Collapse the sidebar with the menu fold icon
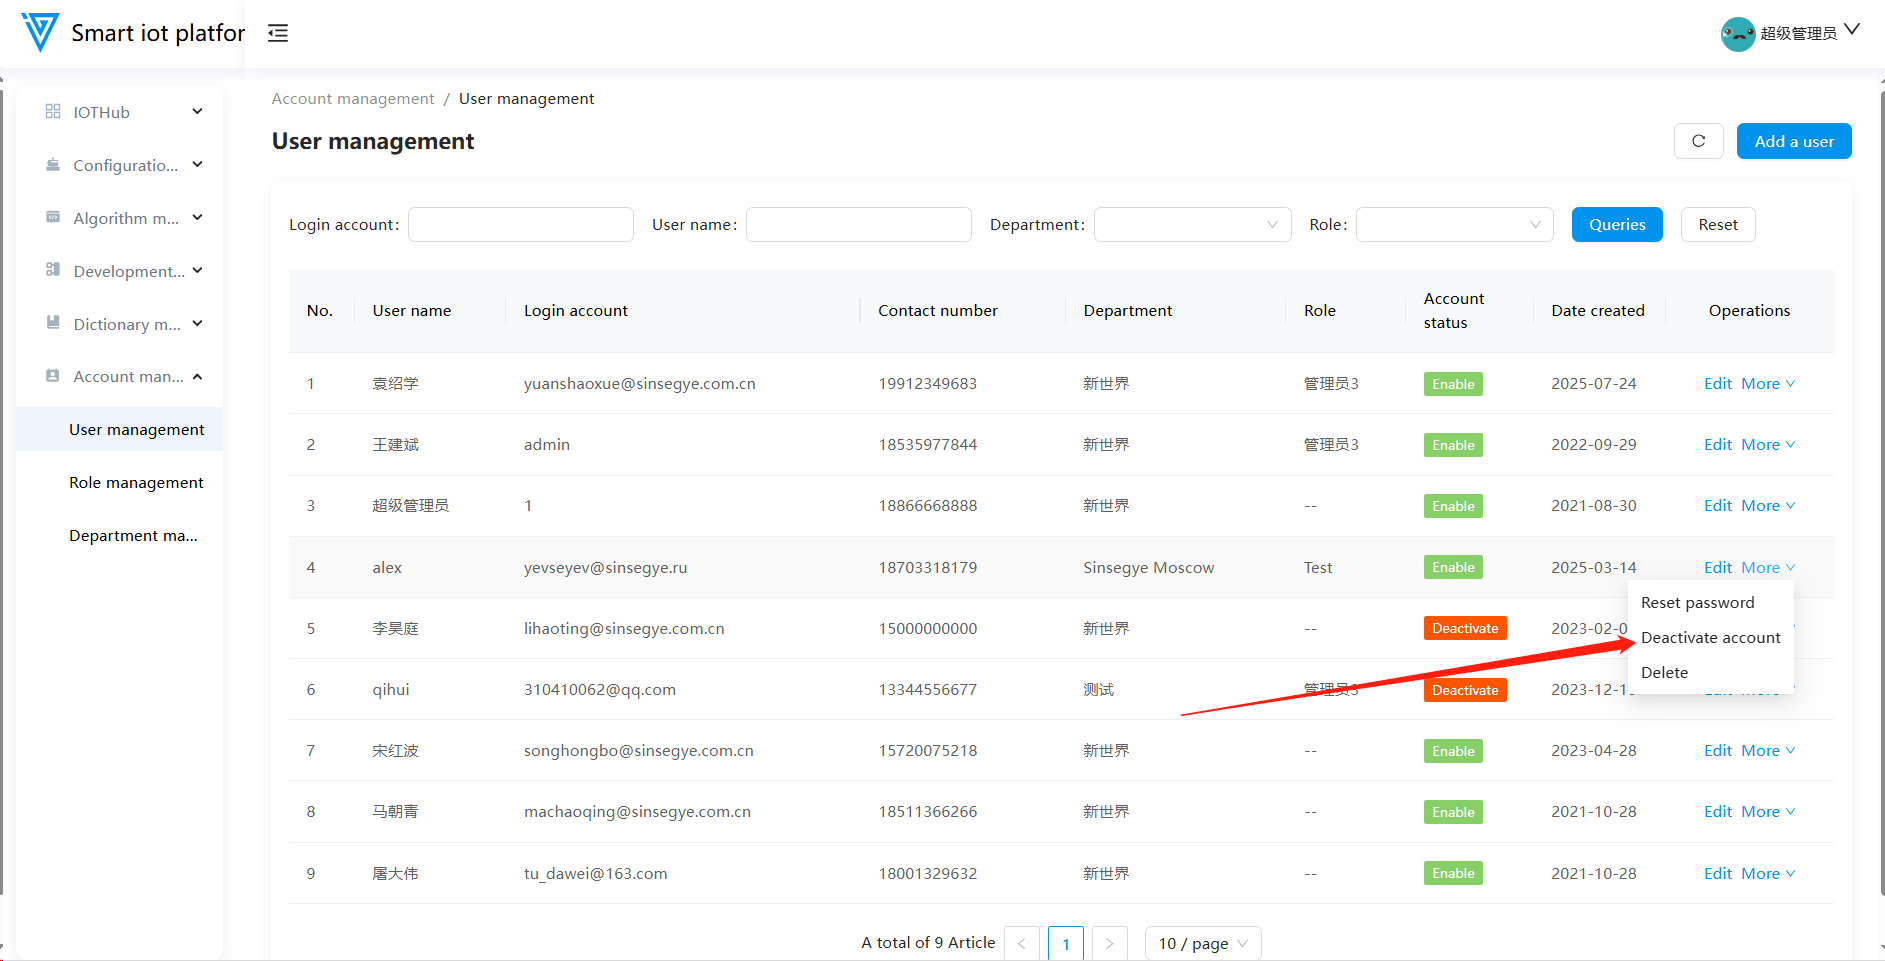1885x961 pixels. pyautogui.click(x=278, y=33)
